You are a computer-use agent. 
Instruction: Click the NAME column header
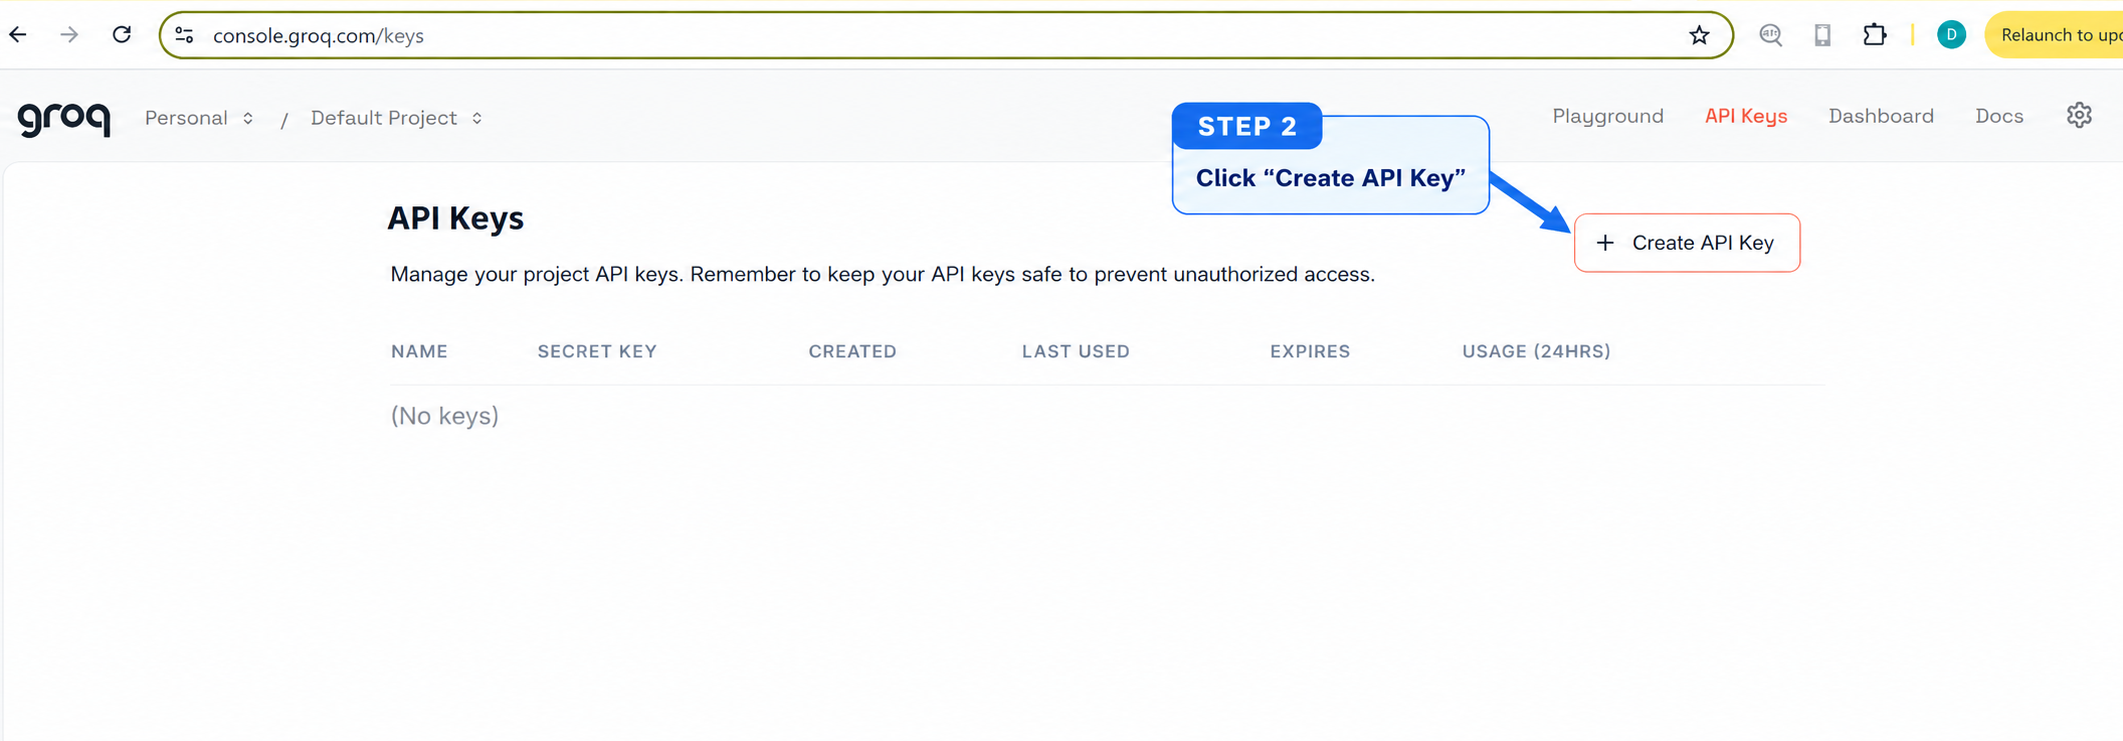(x=419, y=351)
